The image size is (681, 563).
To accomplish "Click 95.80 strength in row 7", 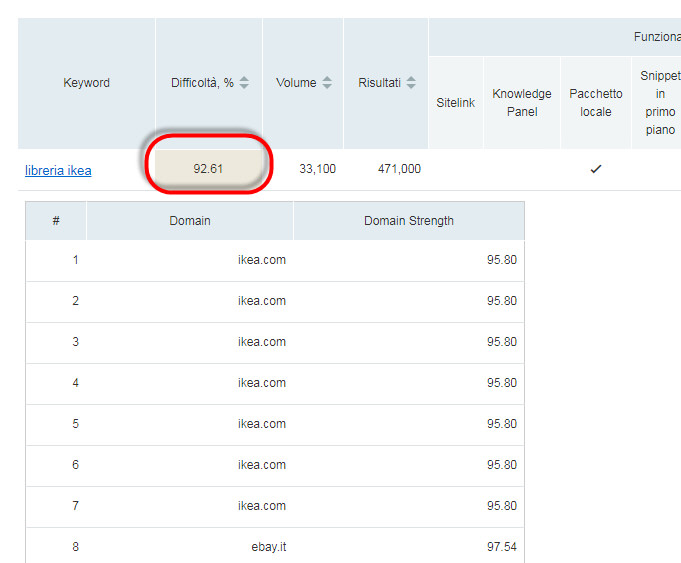I will (502, 506).
